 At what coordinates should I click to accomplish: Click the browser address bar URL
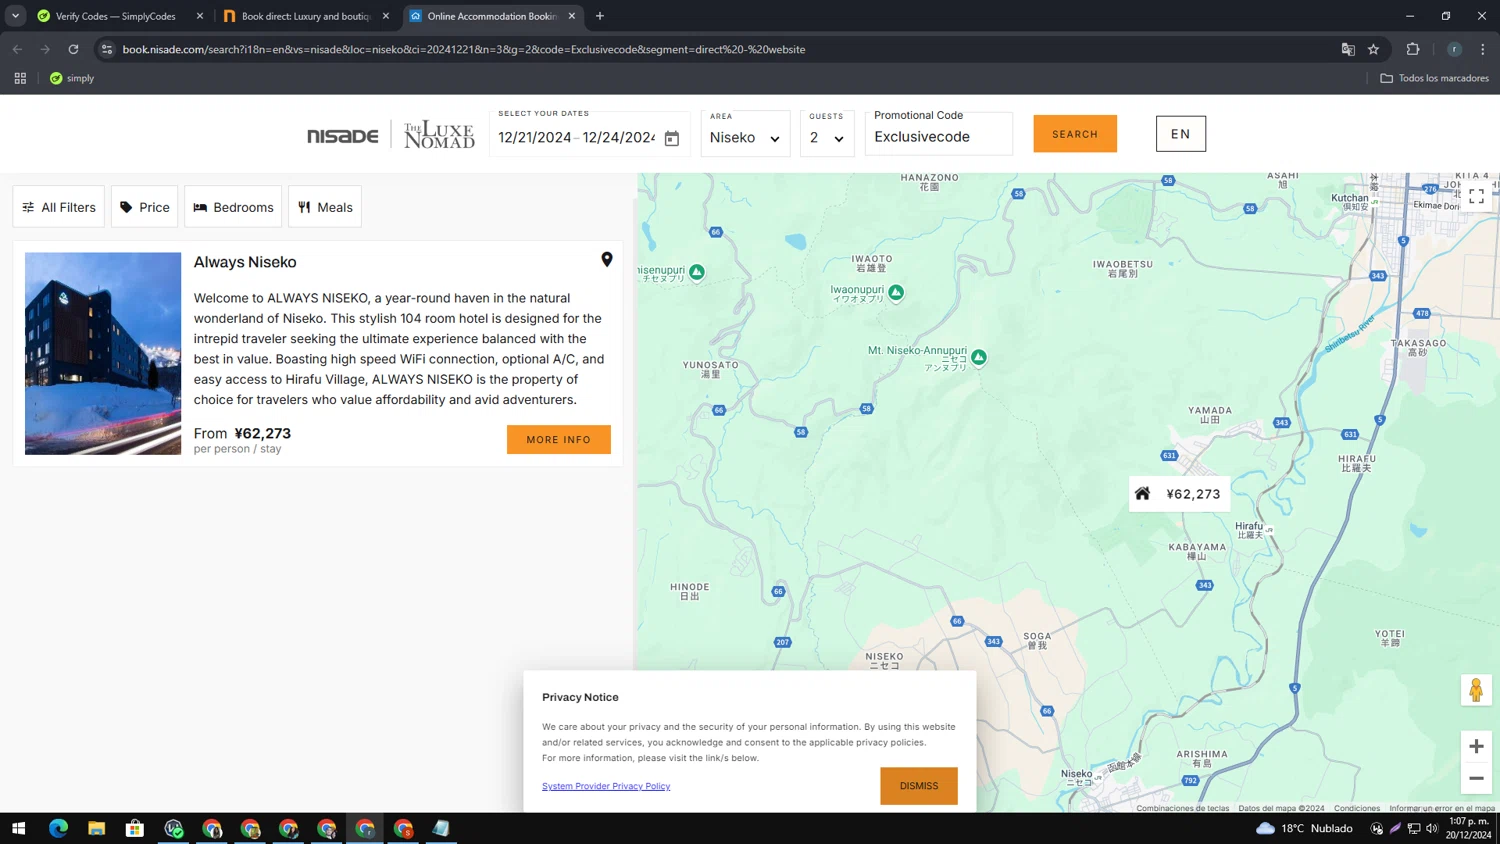[464, 49]
